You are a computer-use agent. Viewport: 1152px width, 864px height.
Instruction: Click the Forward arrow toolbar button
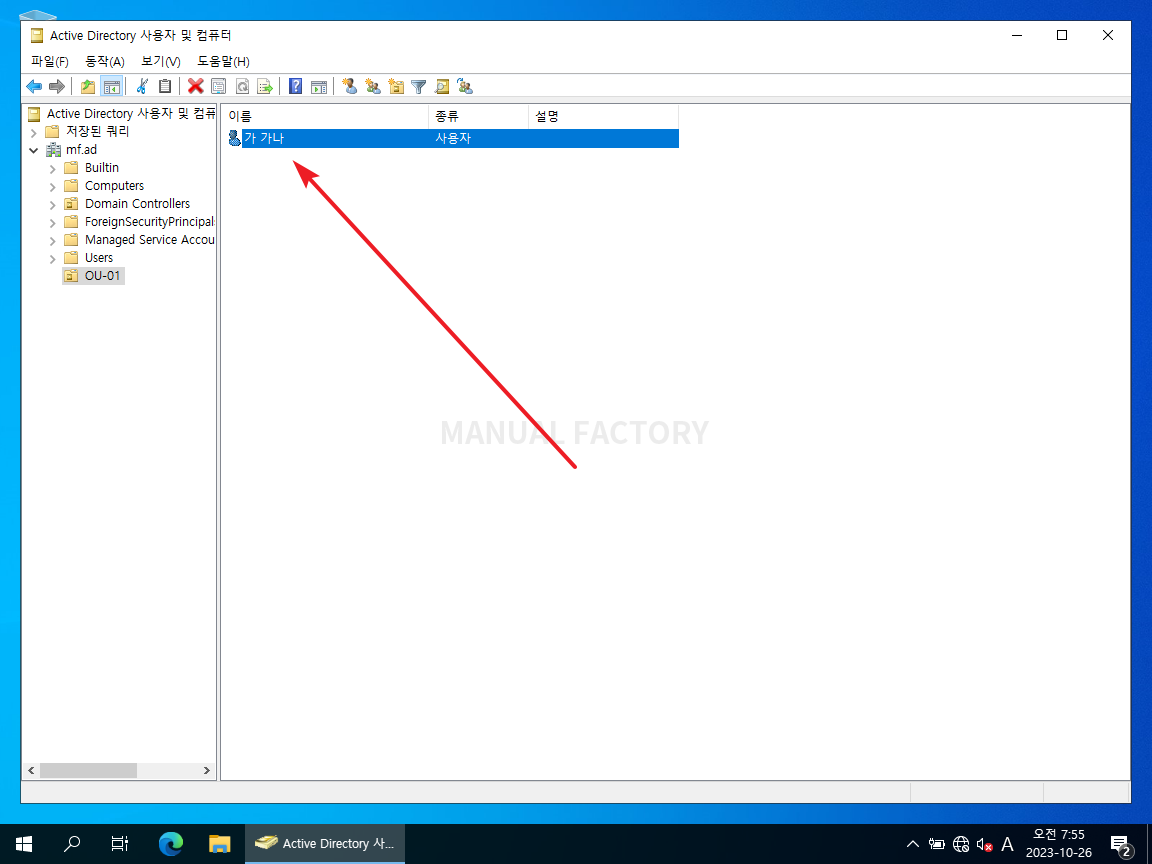click(x=57, y=87)
